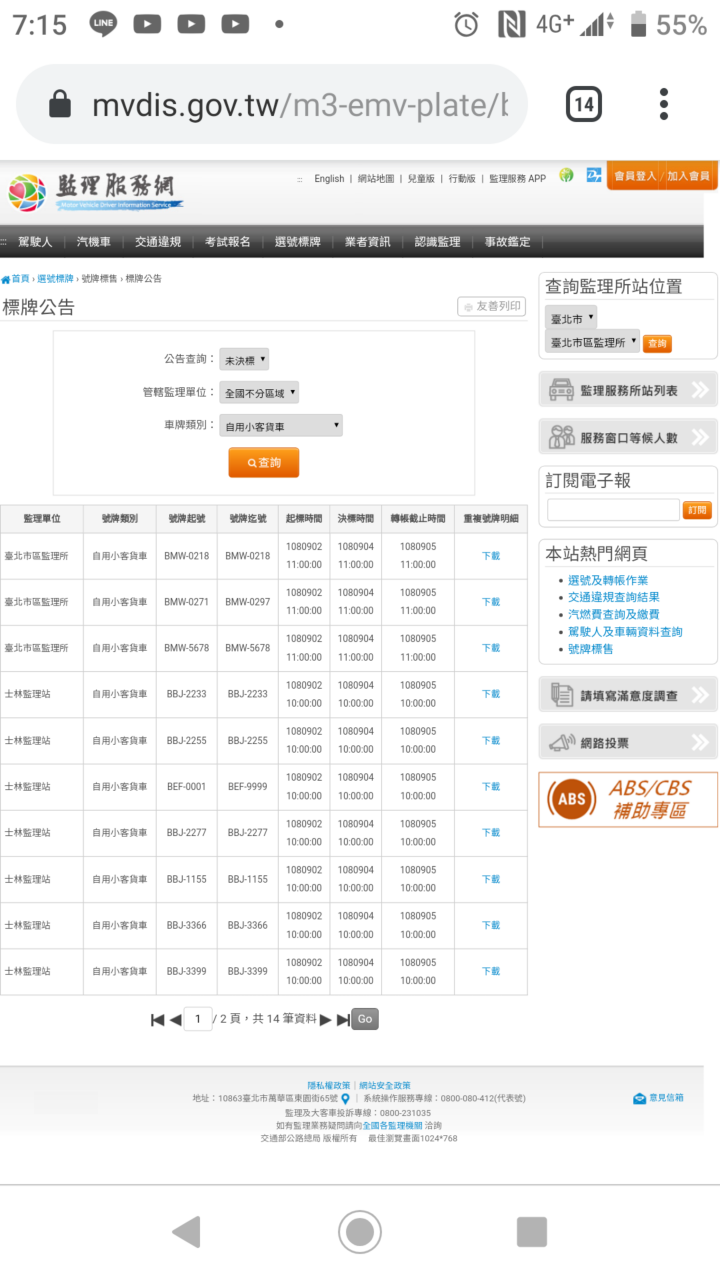Click 下載 for BBJ-3399 row
Image resolution: width=720 pixels, height=1280 pixels.
pyautogui.click(x=490, y=971)
